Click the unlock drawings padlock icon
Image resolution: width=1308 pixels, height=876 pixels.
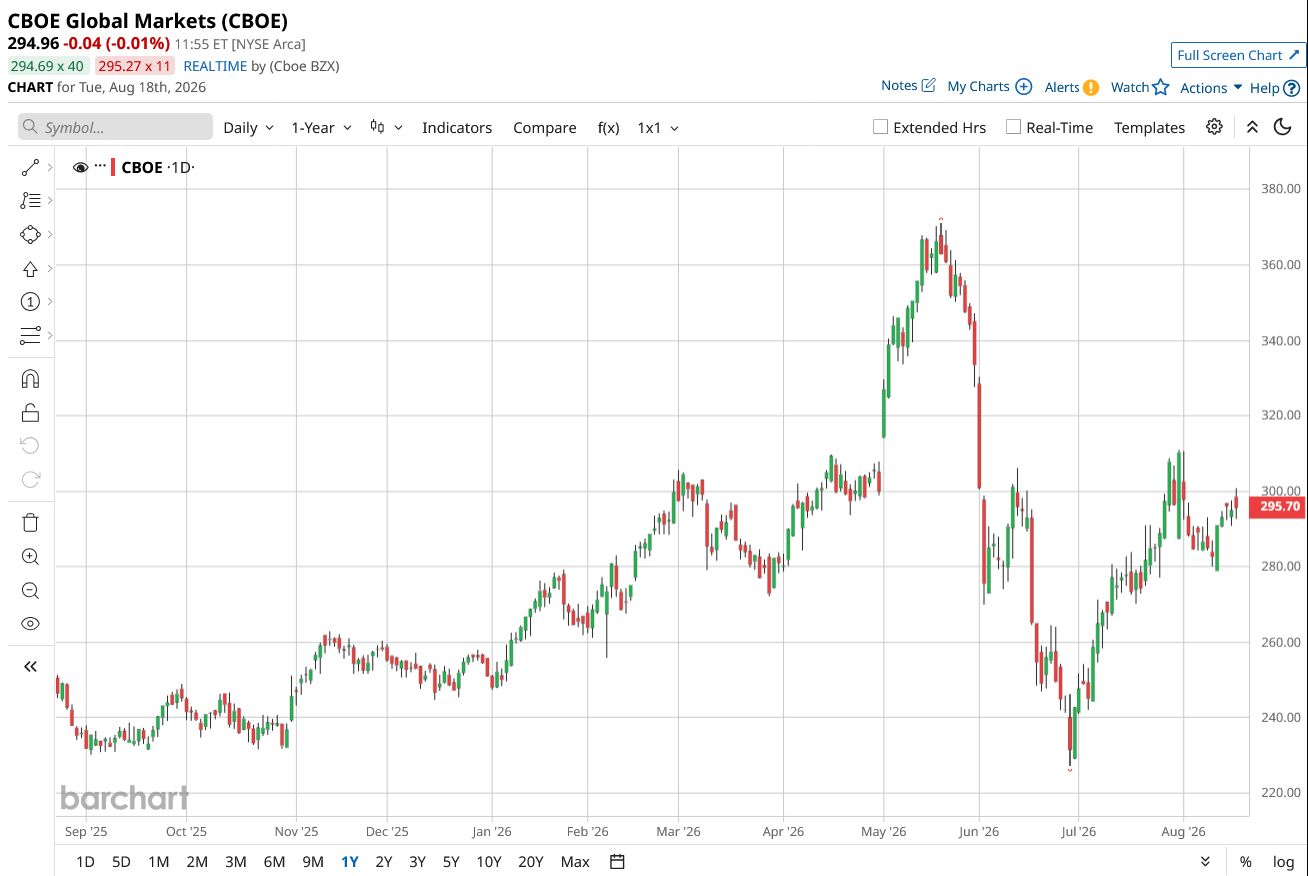pos(30,412)
